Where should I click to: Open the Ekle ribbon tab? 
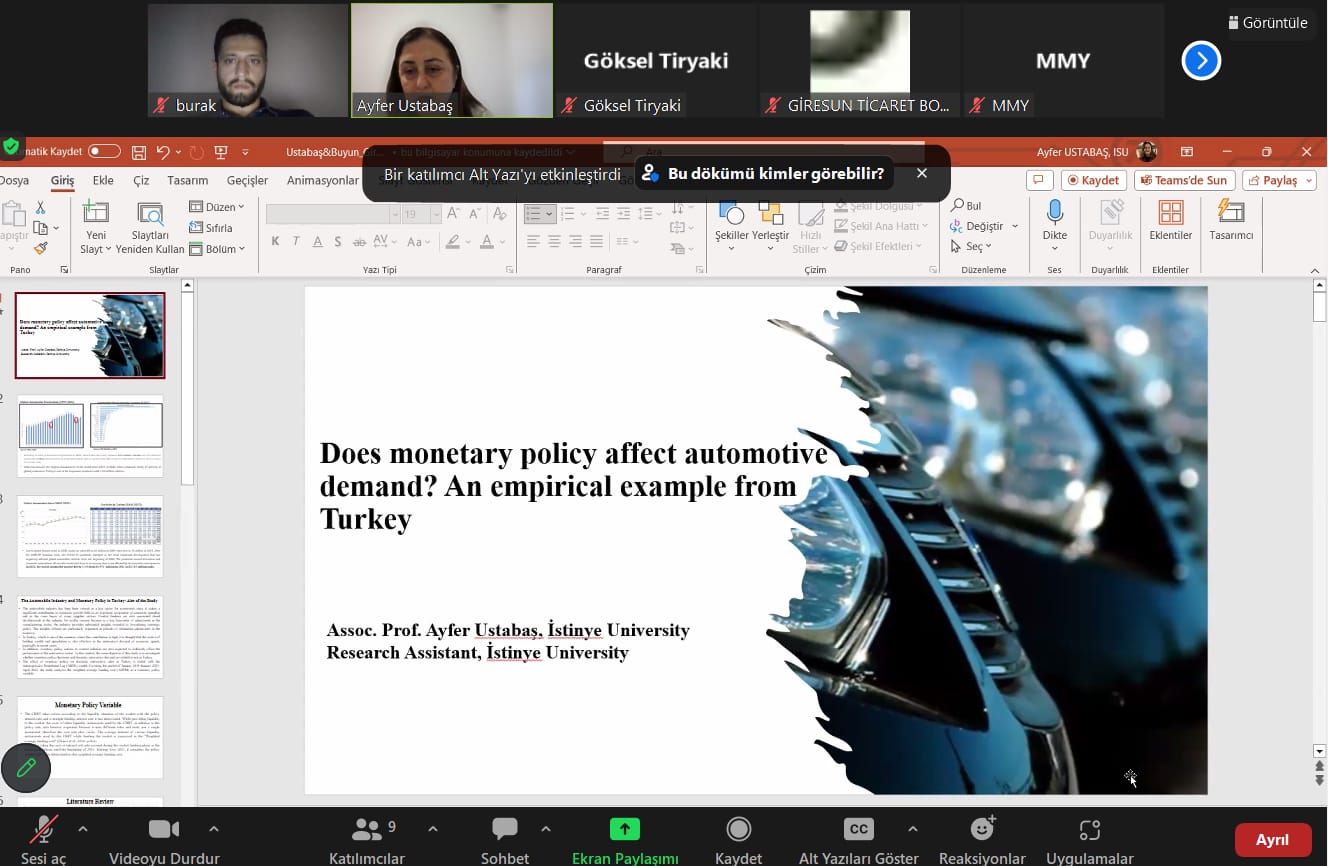[x=103, y=181]
